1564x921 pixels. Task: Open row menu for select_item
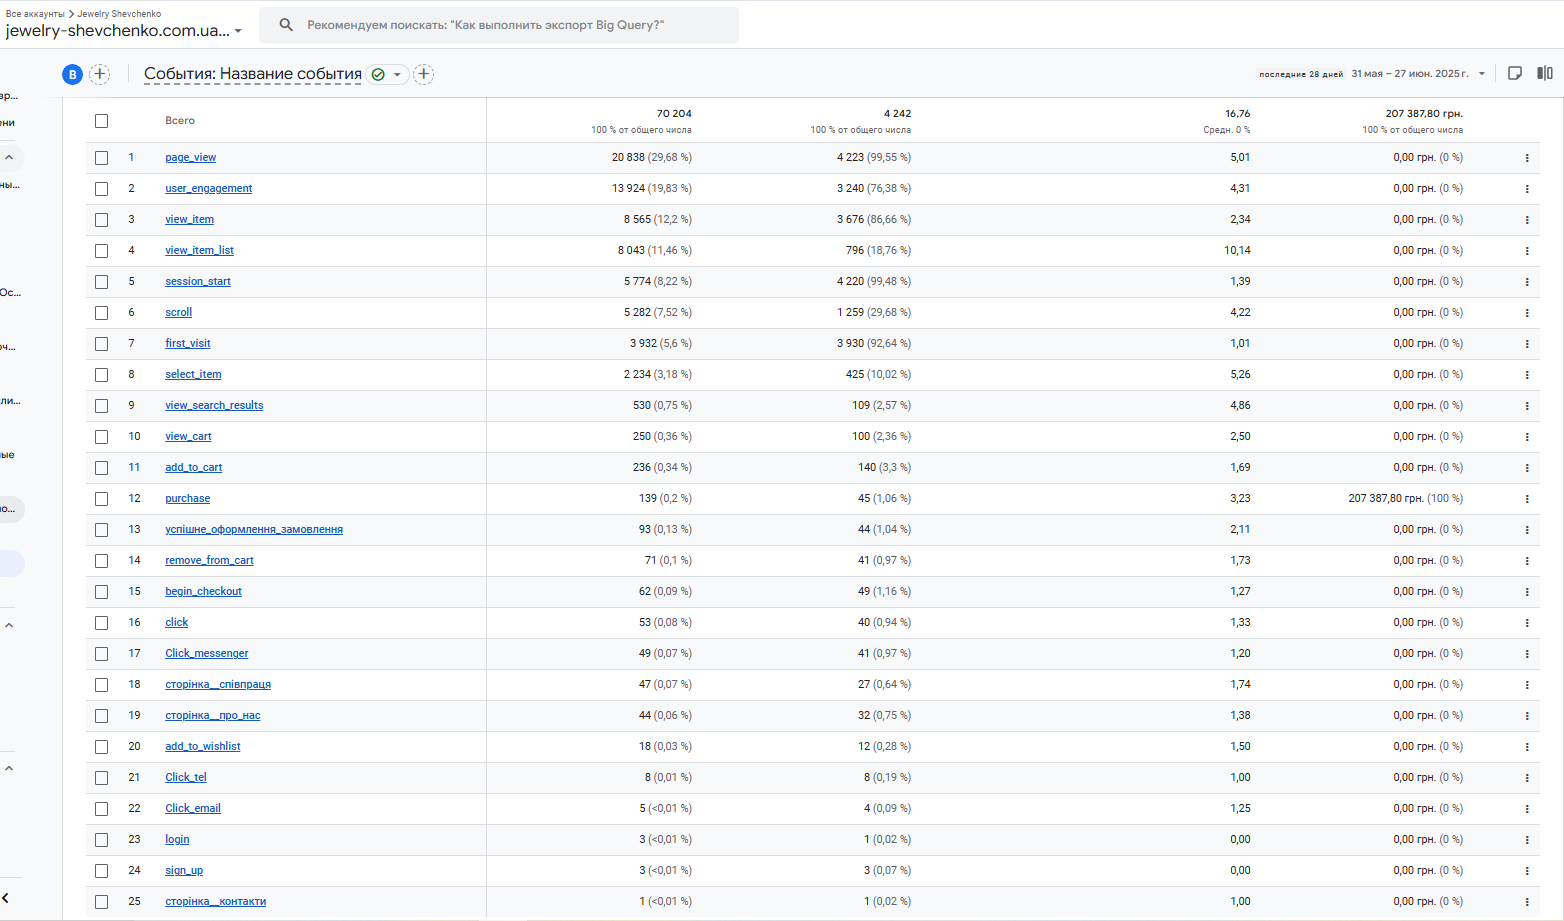(x=1527, y=375)
